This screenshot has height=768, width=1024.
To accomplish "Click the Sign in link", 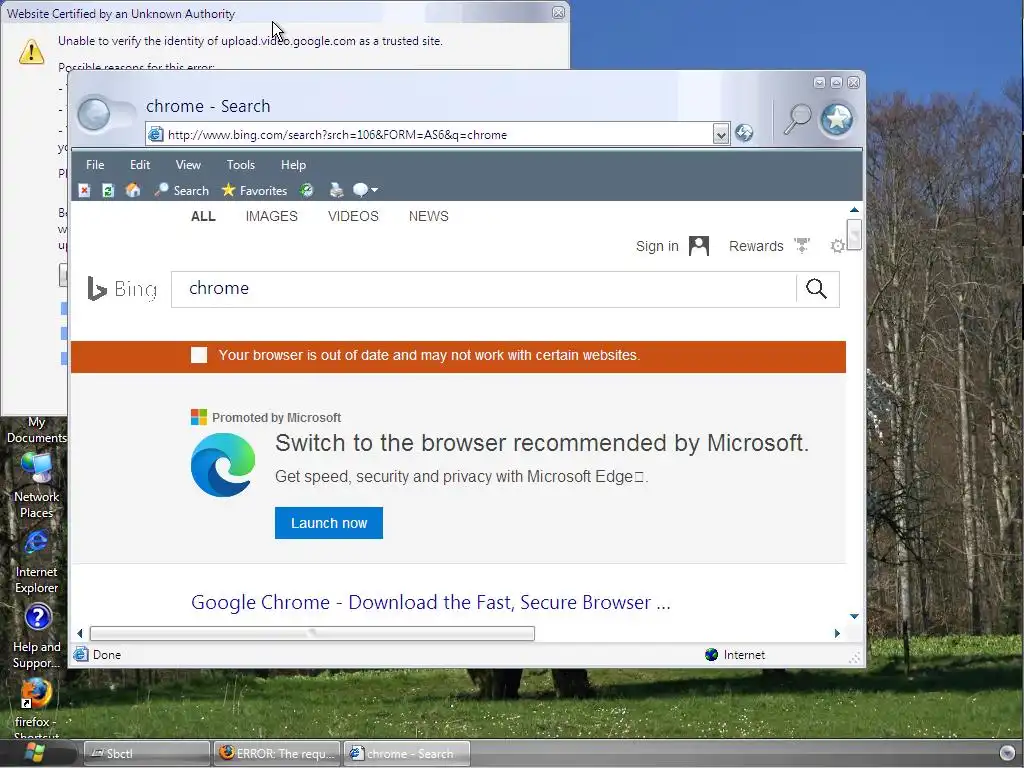I will point(657,246).
